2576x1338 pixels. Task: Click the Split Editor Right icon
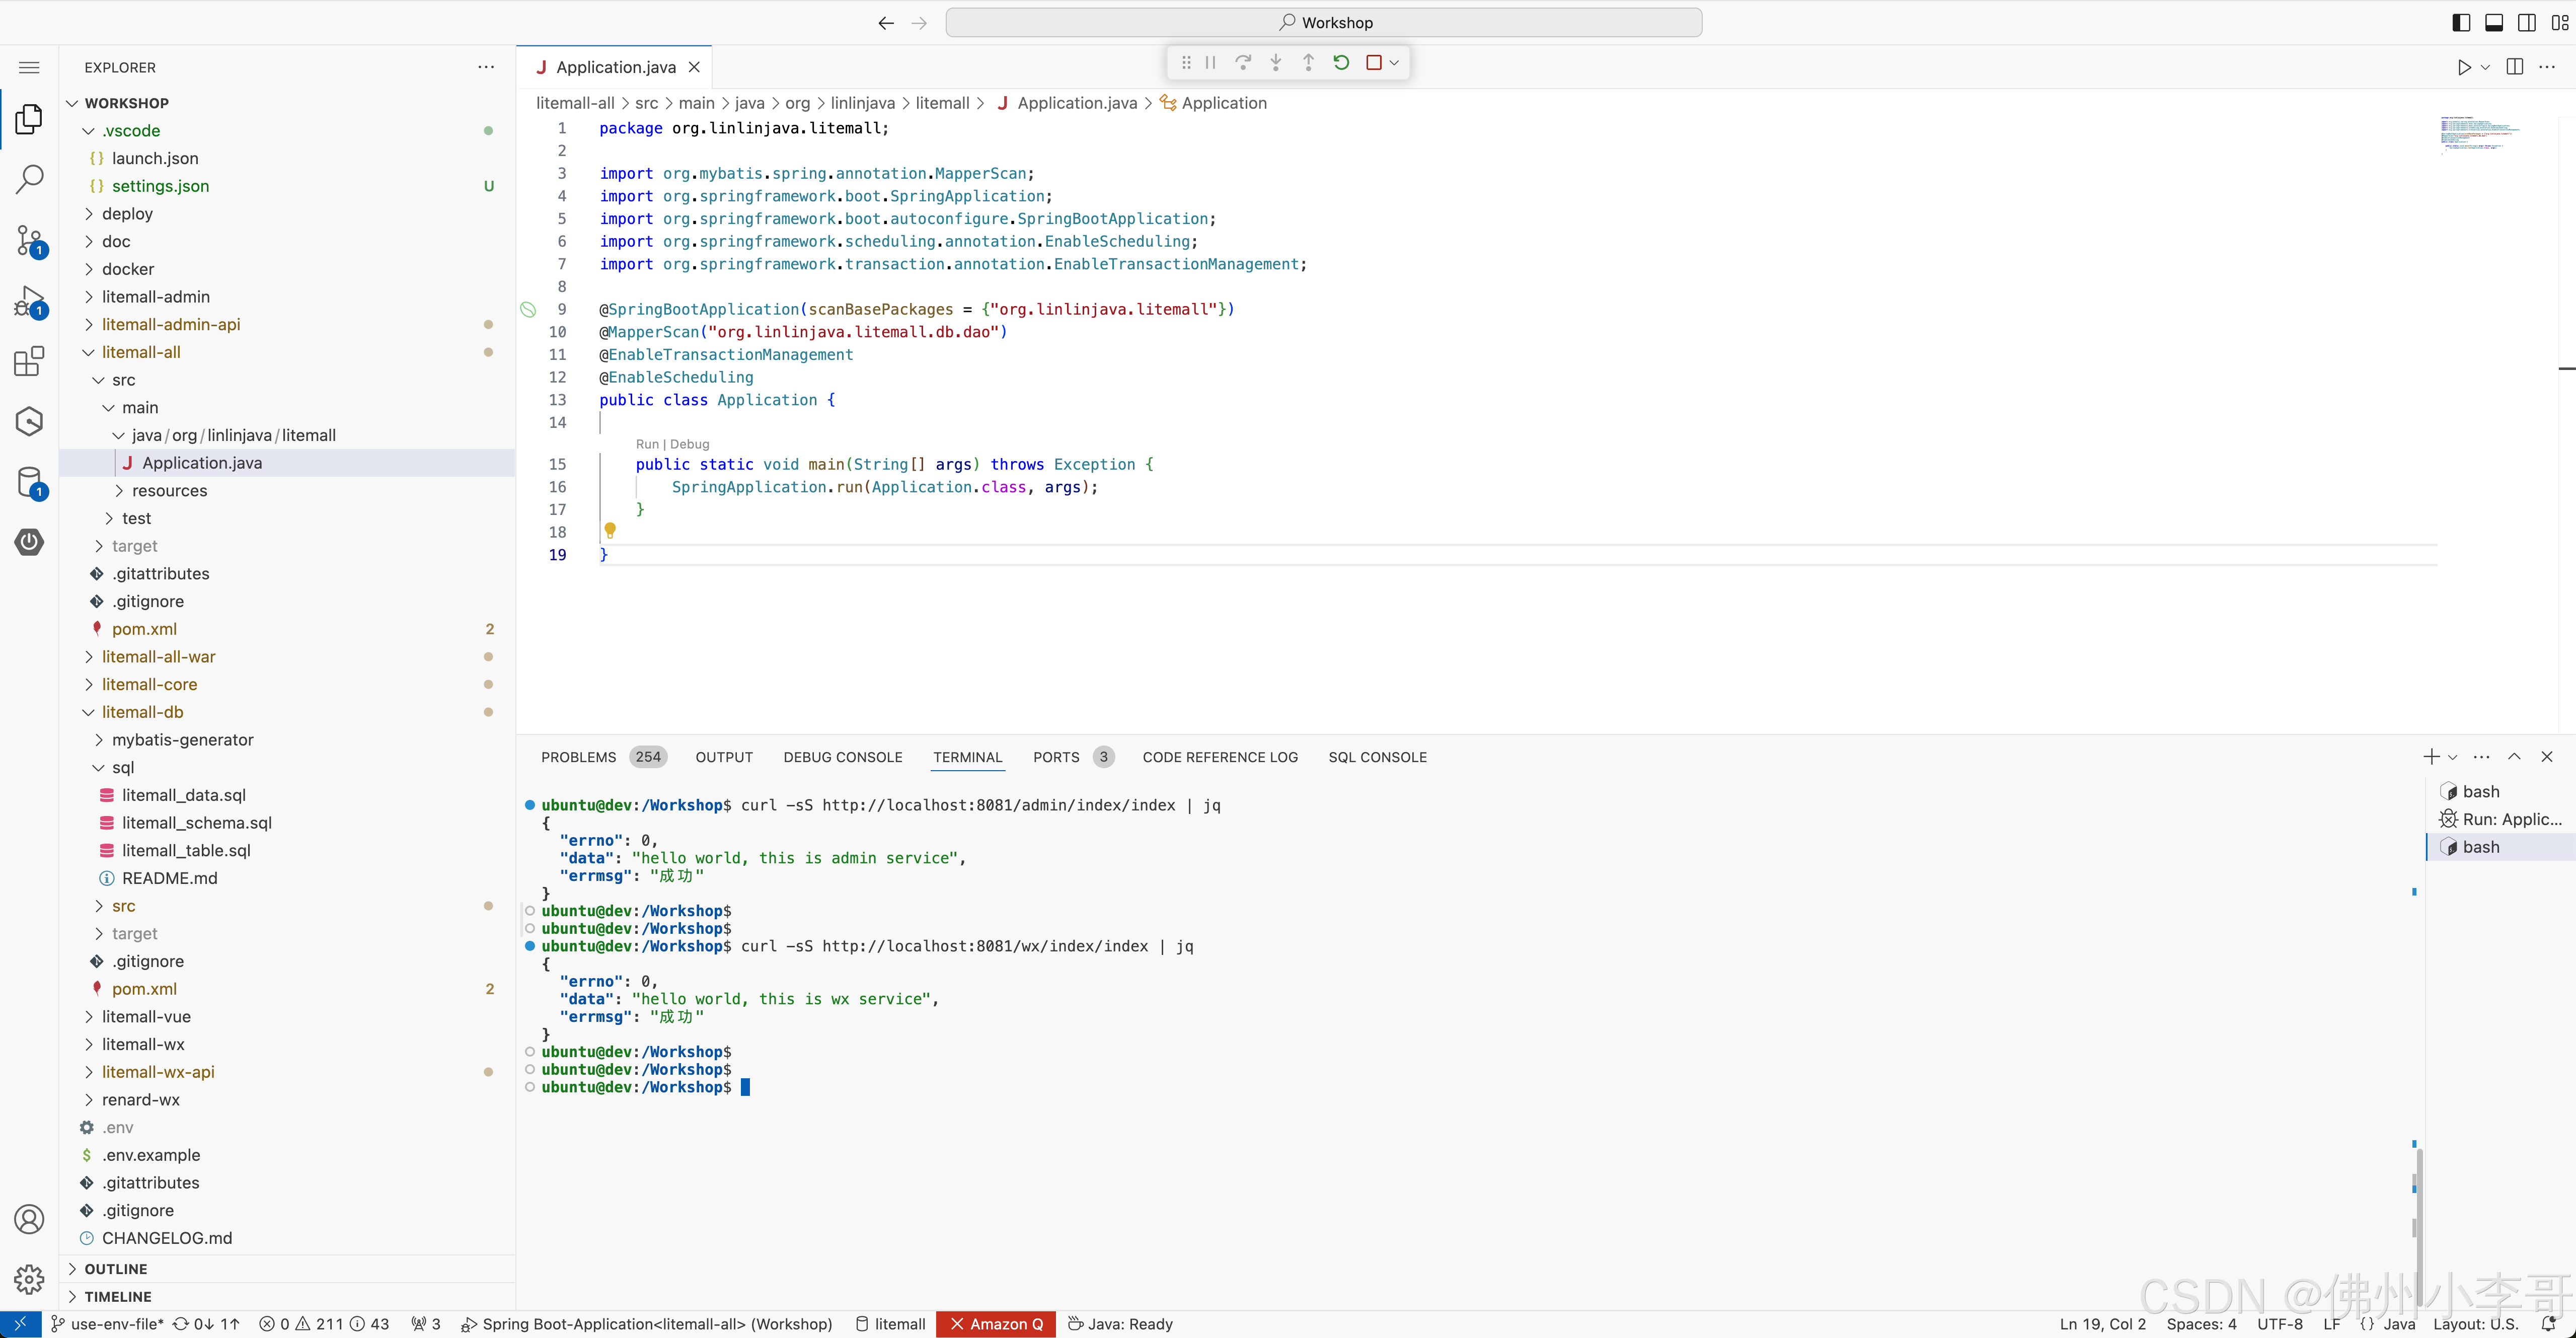2515,67
